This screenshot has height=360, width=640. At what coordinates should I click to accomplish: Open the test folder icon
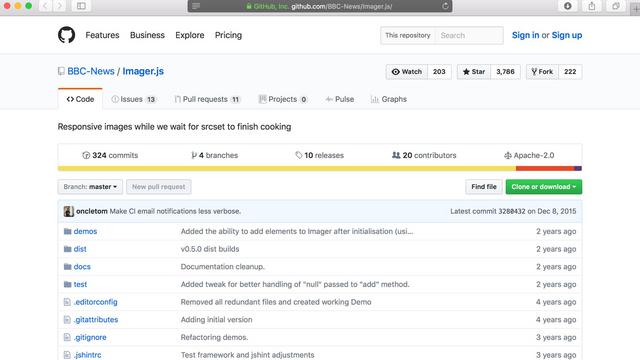68,284
